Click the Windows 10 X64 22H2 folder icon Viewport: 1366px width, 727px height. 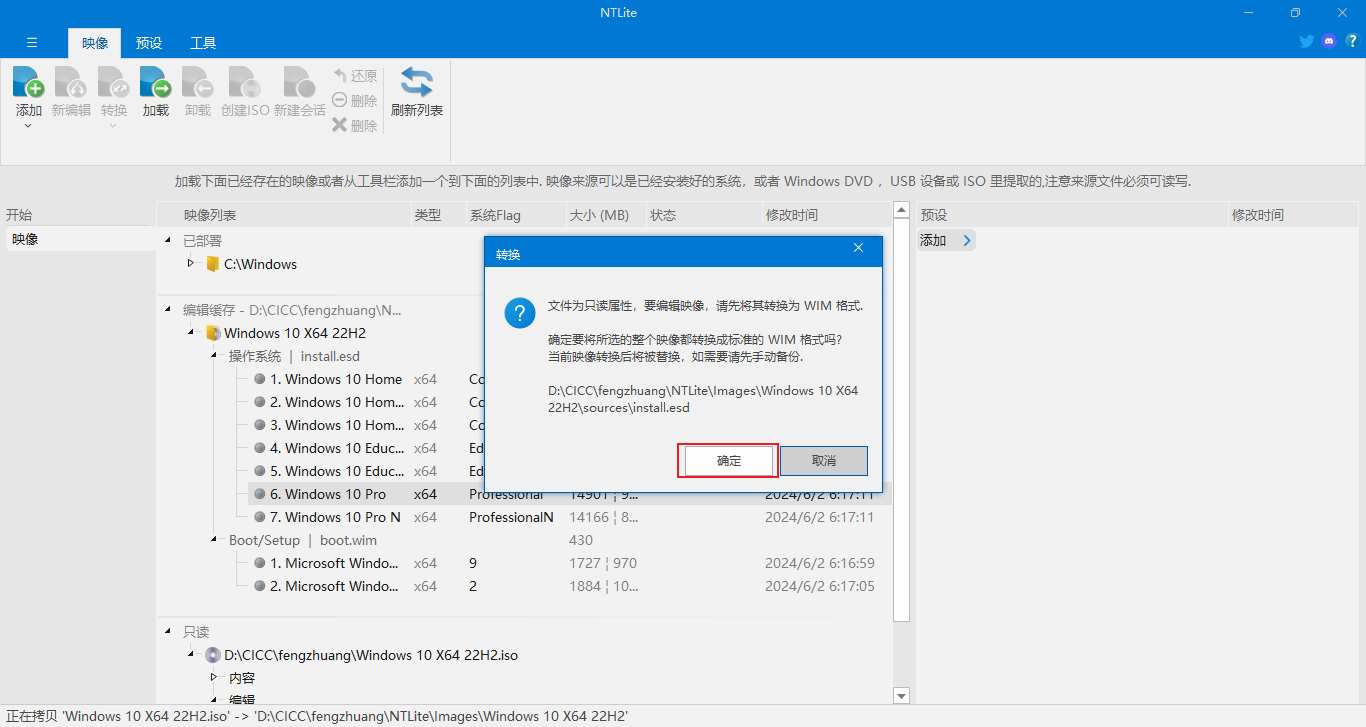(213, 333)
